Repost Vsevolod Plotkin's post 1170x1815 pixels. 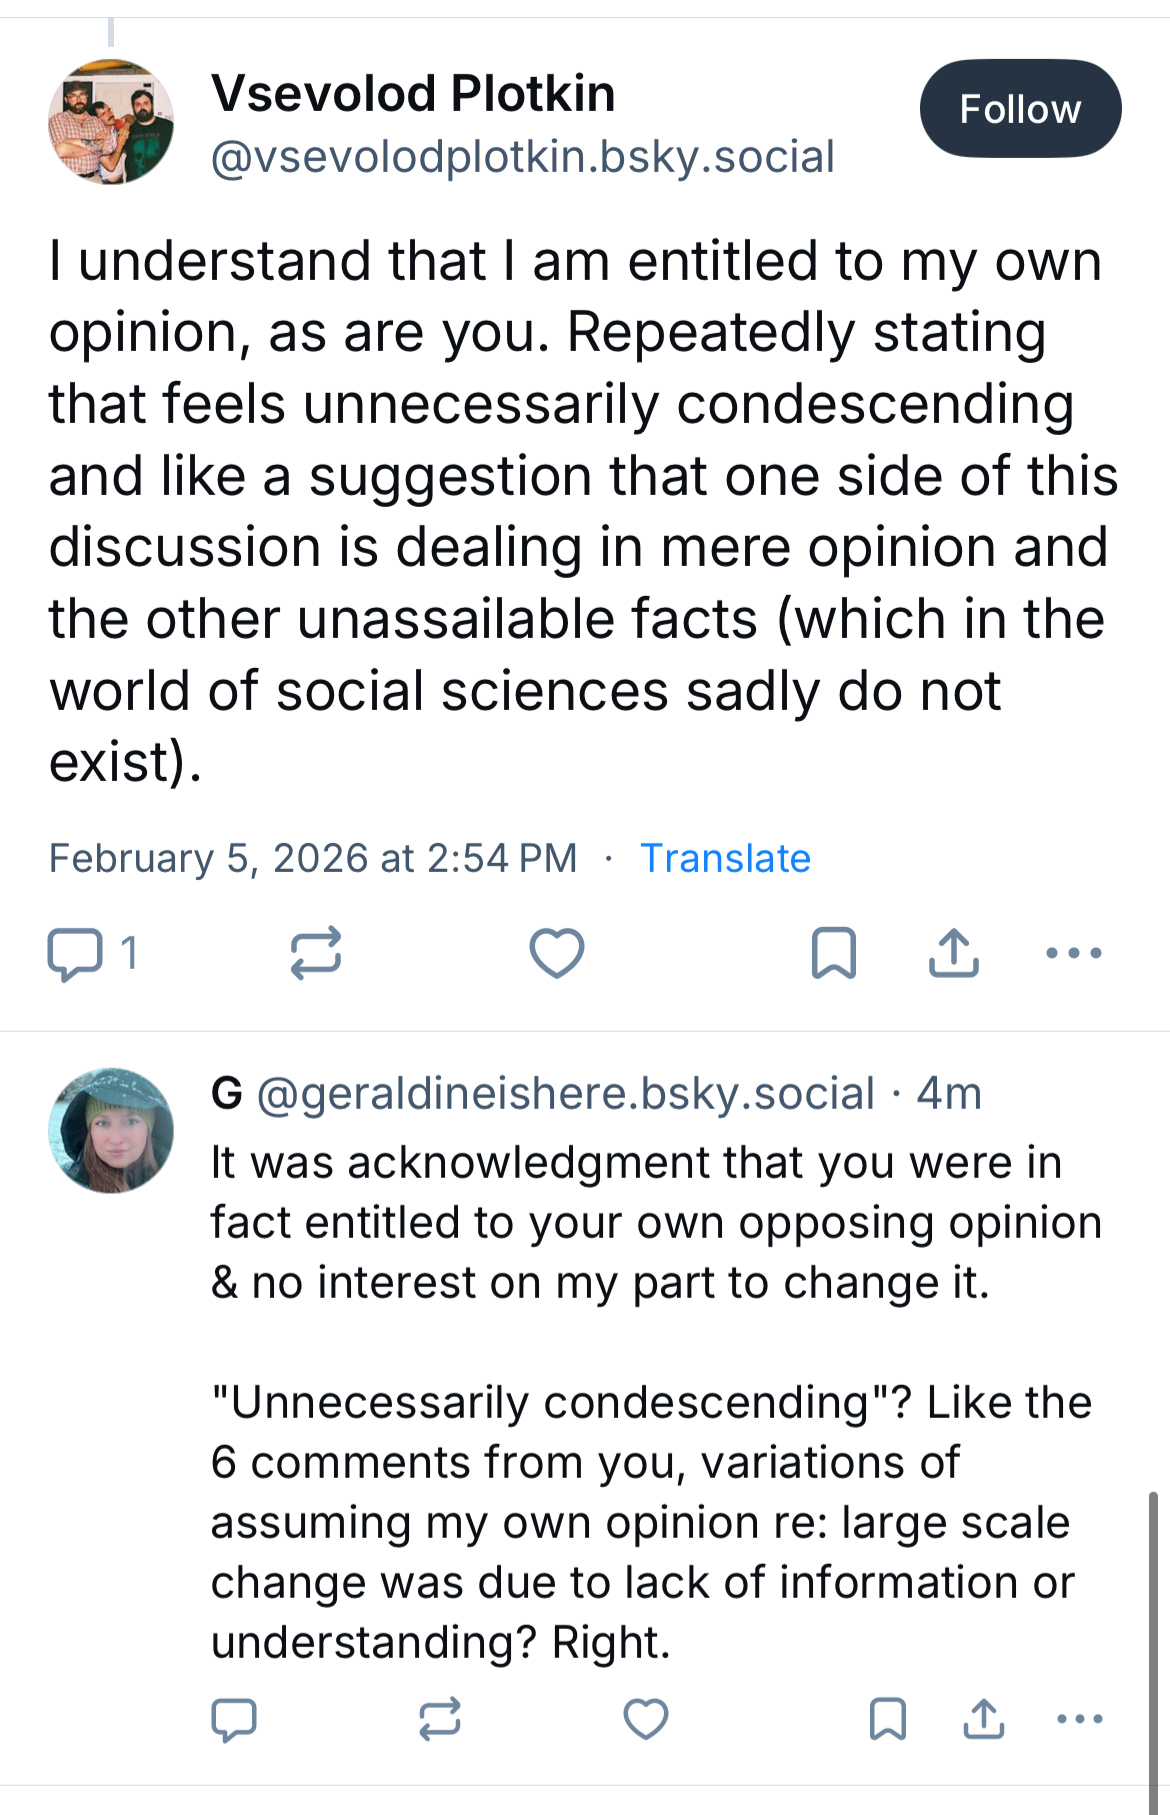[x=316, y=953]
